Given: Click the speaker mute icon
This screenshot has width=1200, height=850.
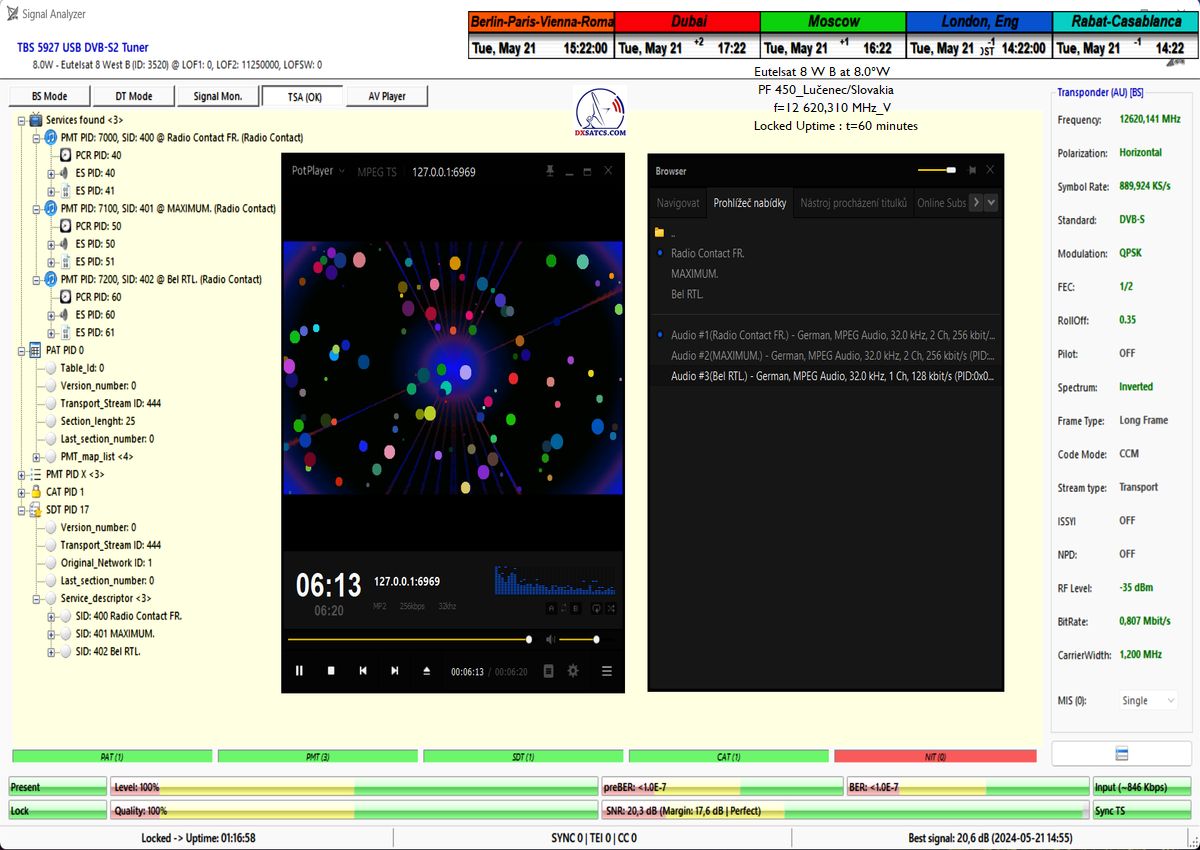Looking at the screenshot, I should [550, 639].
